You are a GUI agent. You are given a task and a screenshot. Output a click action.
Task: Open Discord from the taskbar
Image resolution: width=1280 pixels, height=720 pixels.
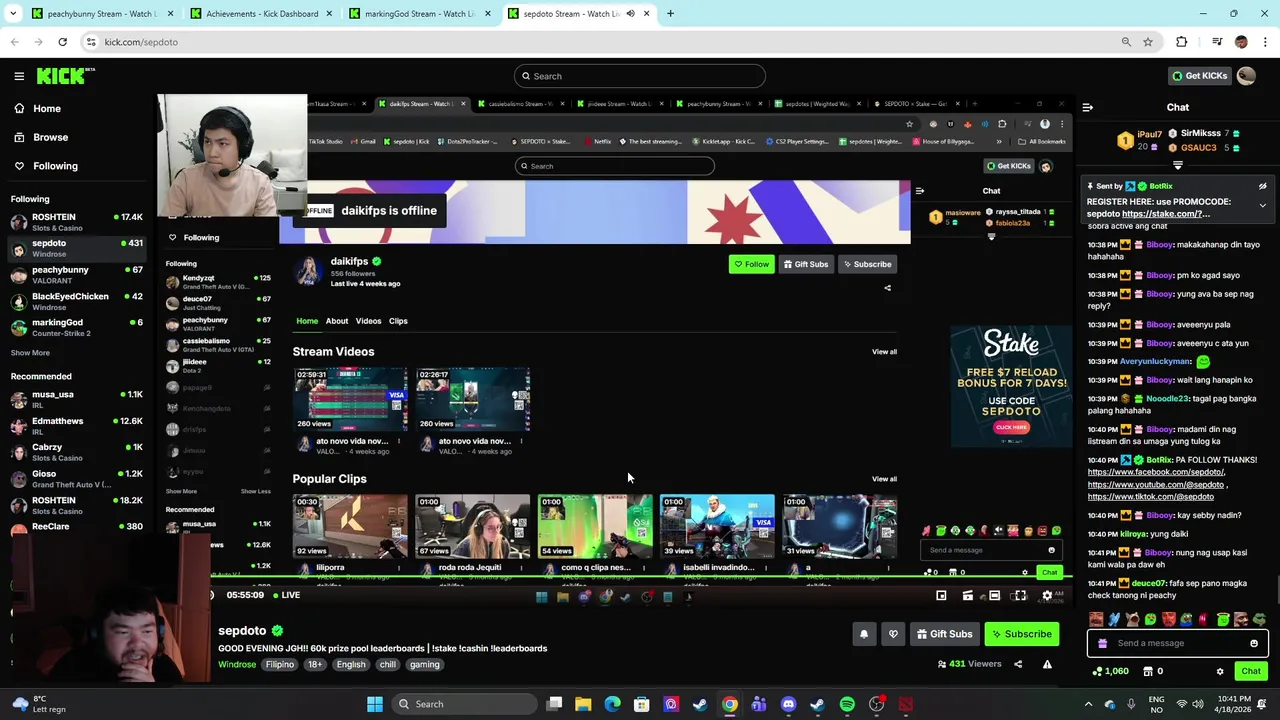pos(788,704)
